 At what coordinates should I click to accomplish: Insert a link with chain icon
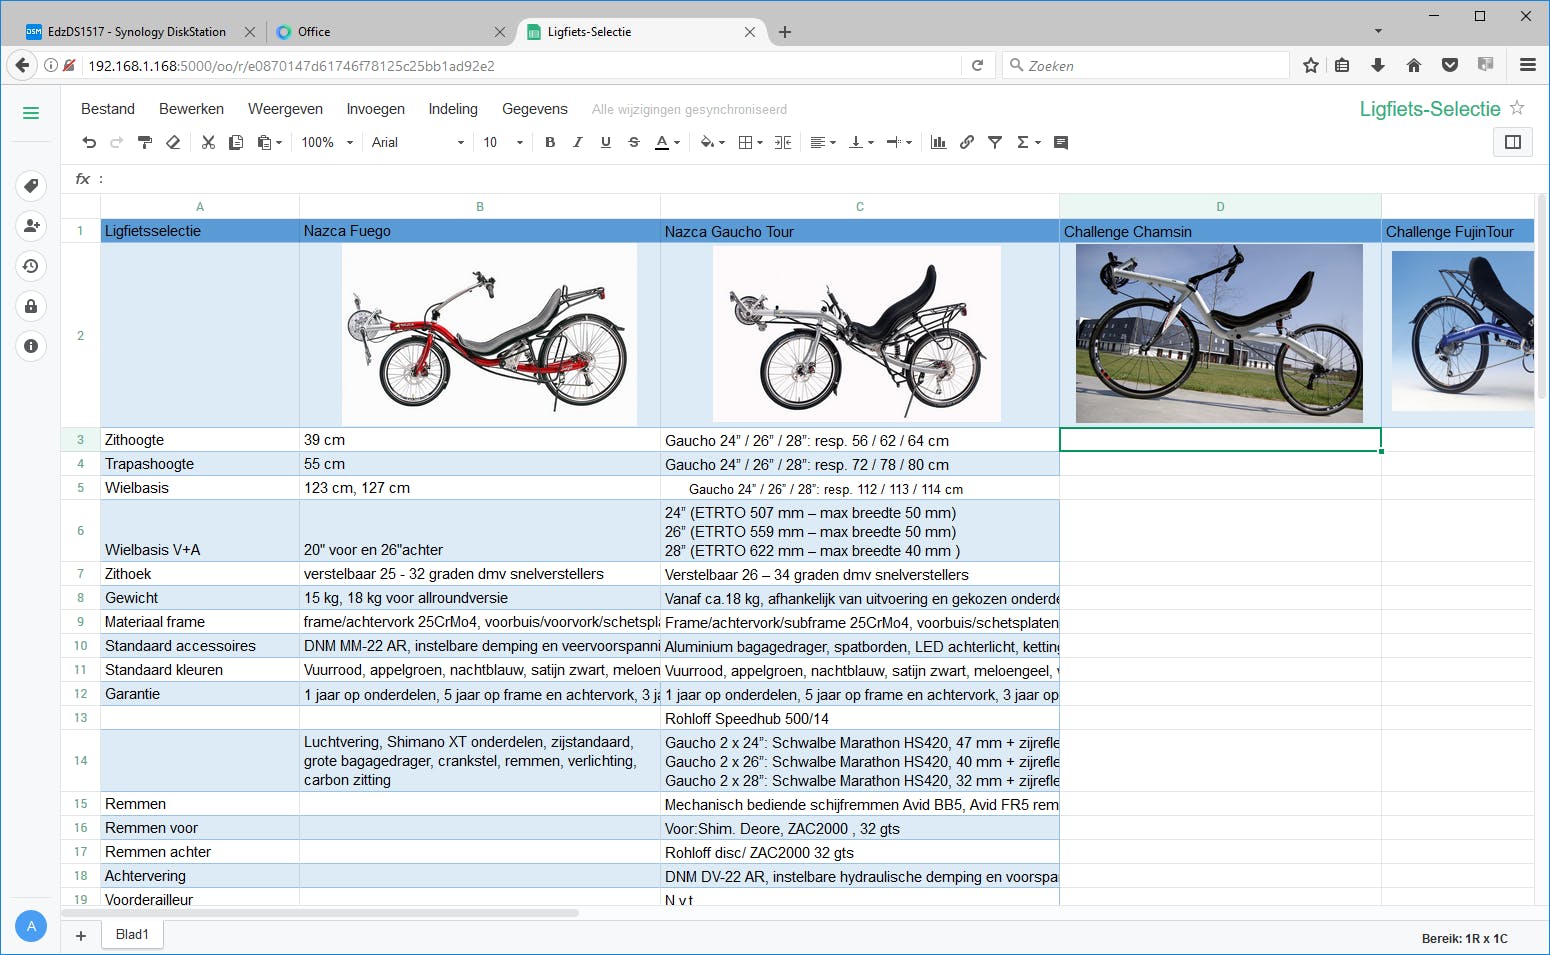(x=967, y=142)
